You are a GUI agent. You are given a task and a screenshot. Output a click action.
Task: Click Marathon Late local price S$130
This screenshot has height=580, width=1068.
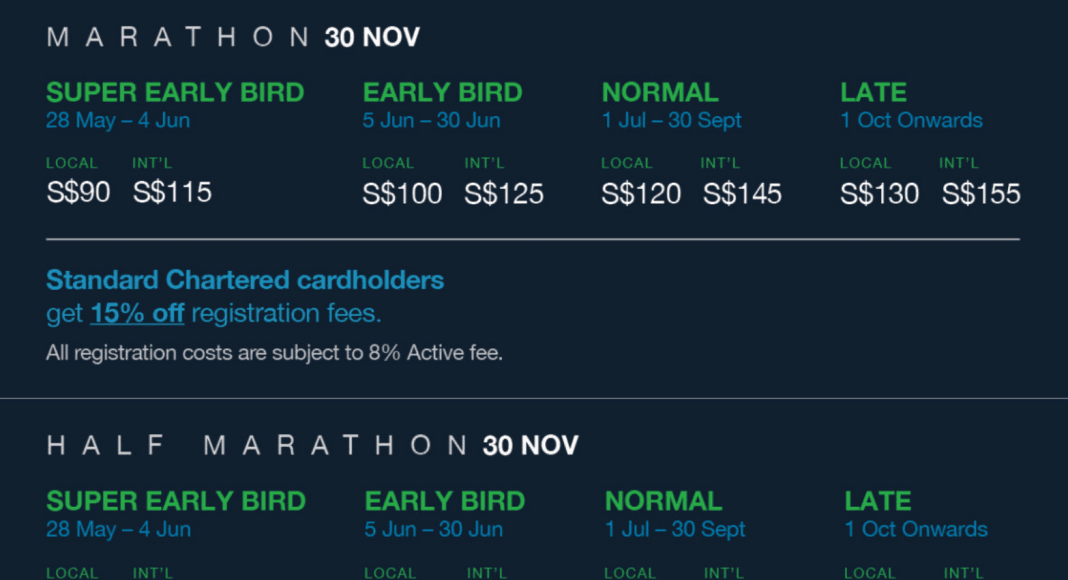[879, 194]
